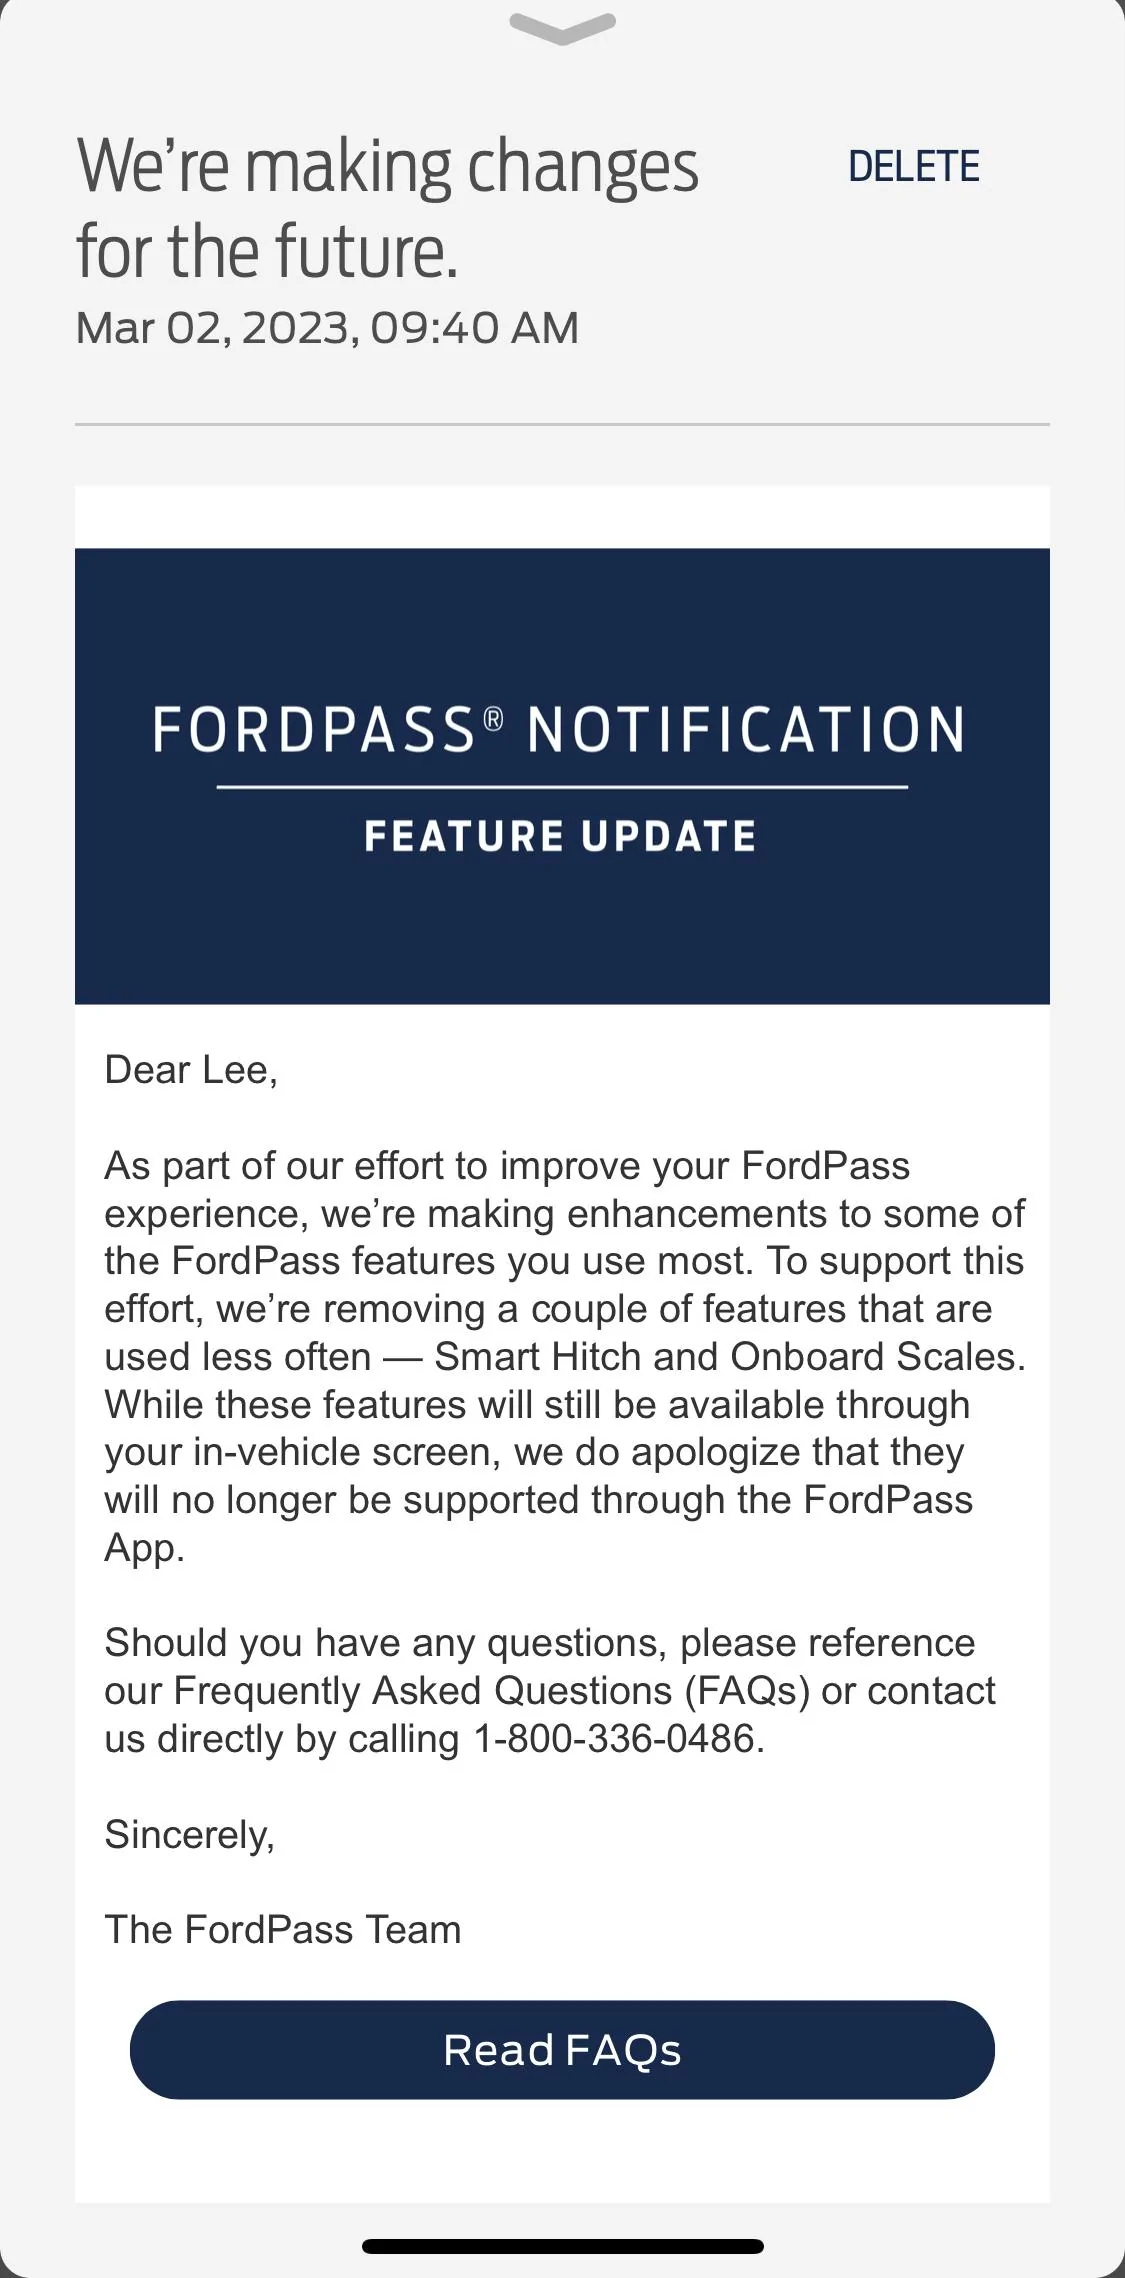Tap the "Dear Lee," greeting
The image size is (1125, 2278).
point(191,1070)
